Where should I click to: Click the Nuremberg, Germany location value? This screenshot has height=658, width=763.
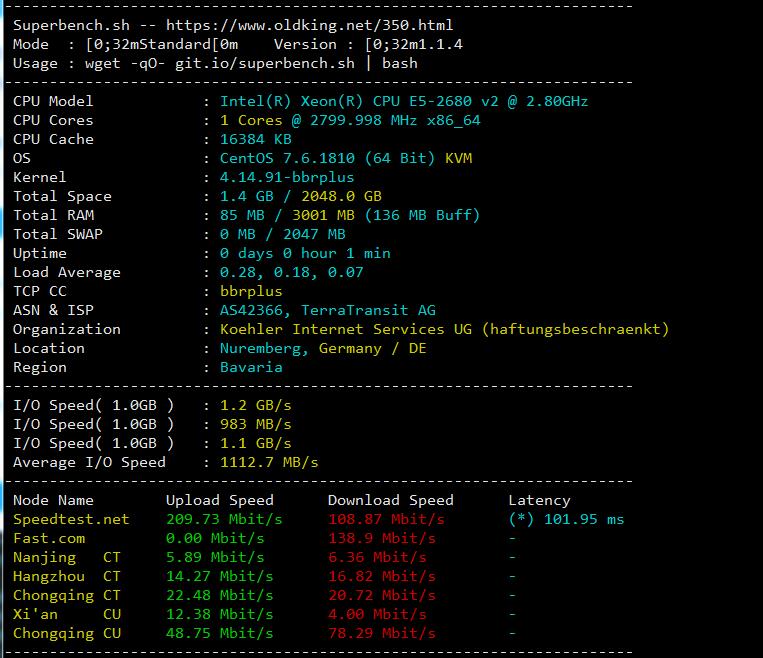pos(323,348)
